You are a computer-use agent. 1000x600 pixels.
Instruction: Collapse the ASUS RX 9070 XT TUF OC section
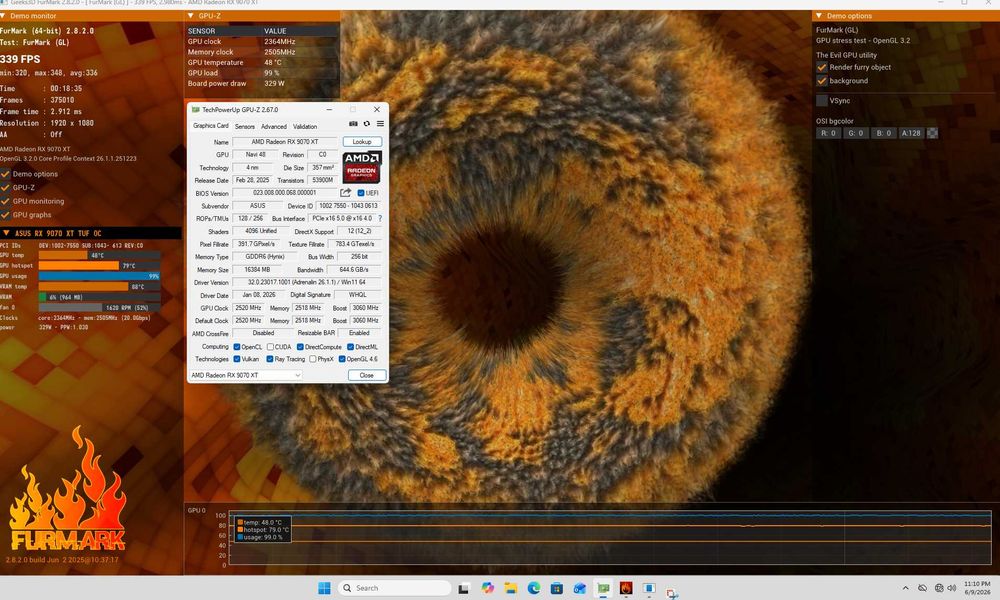[6, 233]
